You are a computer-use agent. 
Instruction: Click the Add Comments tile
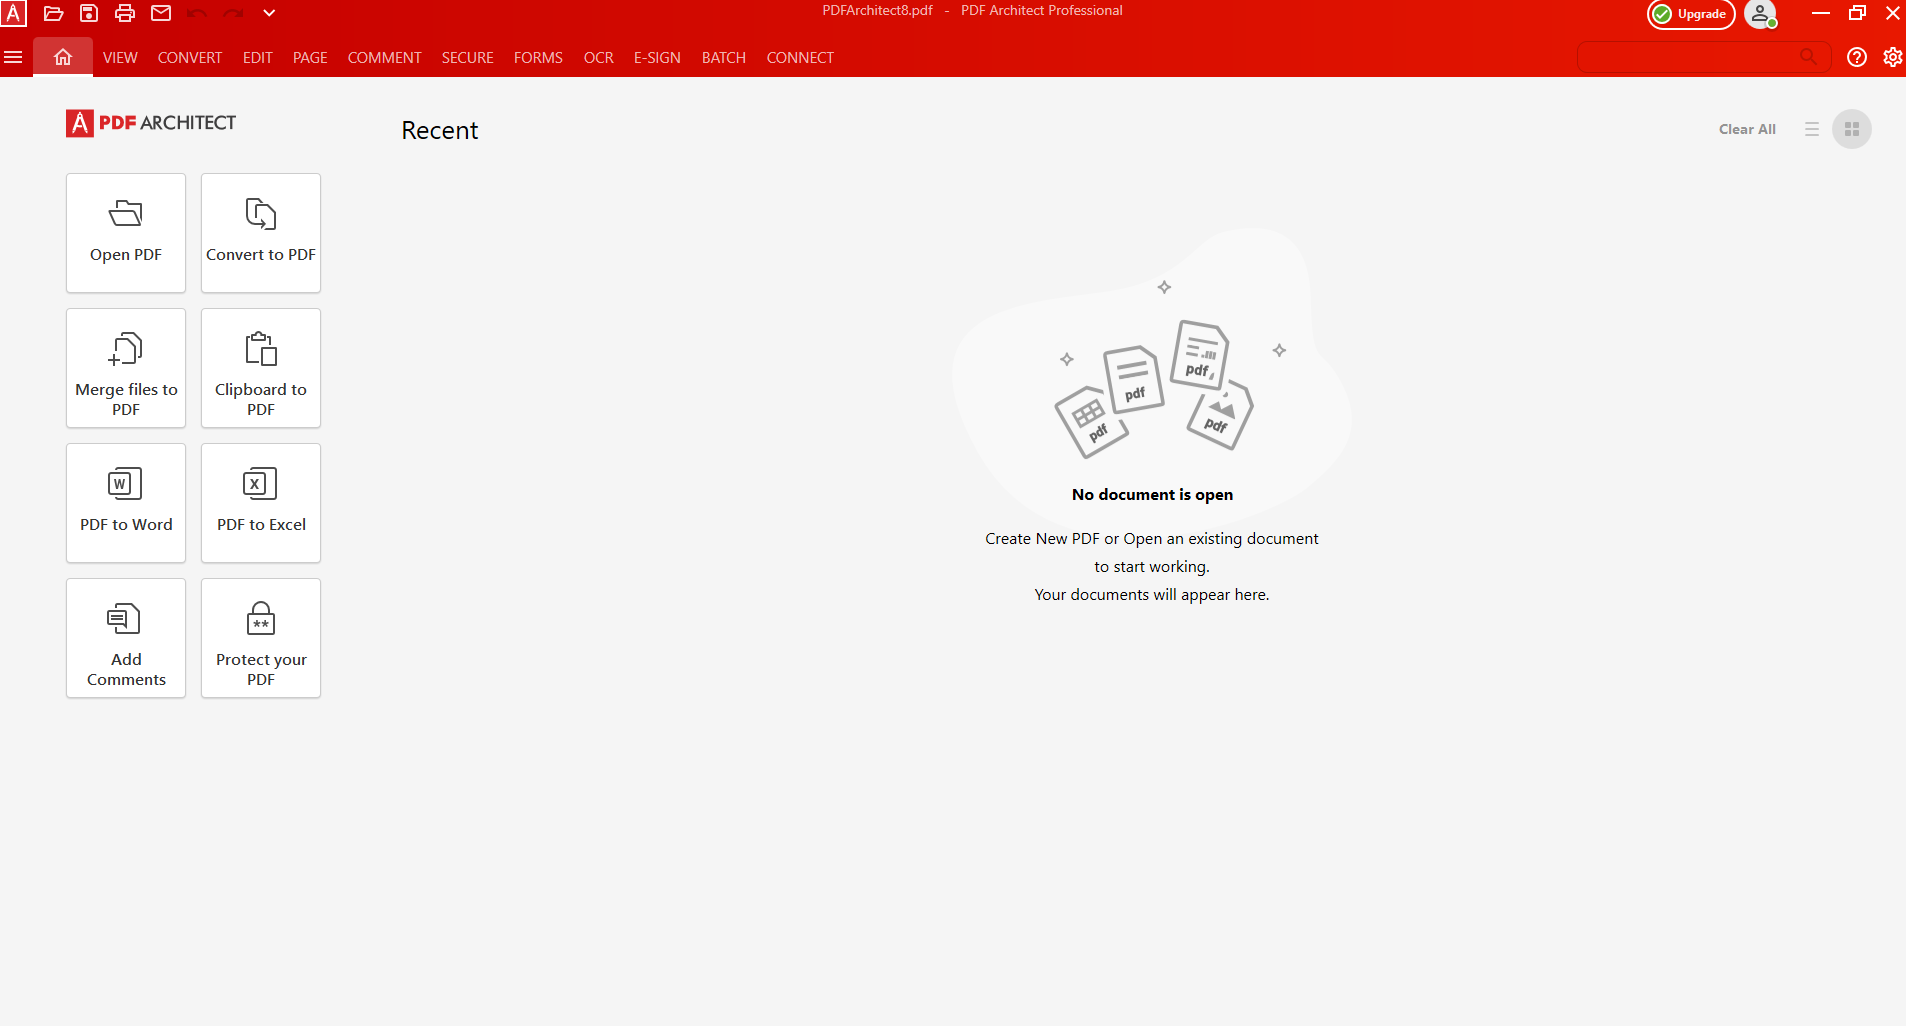point(126,638)
